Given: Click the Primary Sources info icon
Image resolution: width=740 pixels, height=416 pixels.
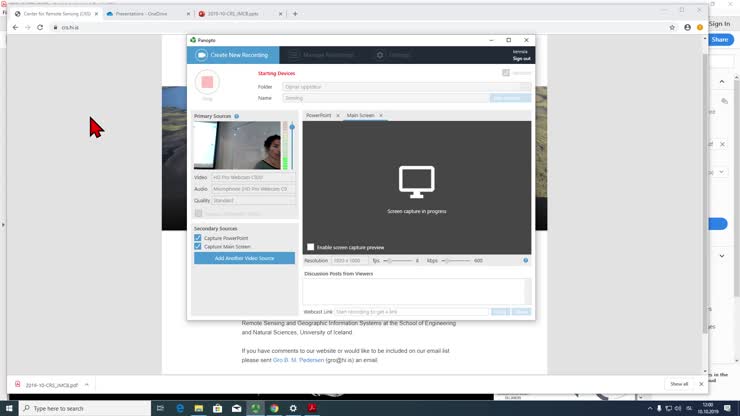Looking at the screenshot, I should pyautogui.click(x=236, y=116).
